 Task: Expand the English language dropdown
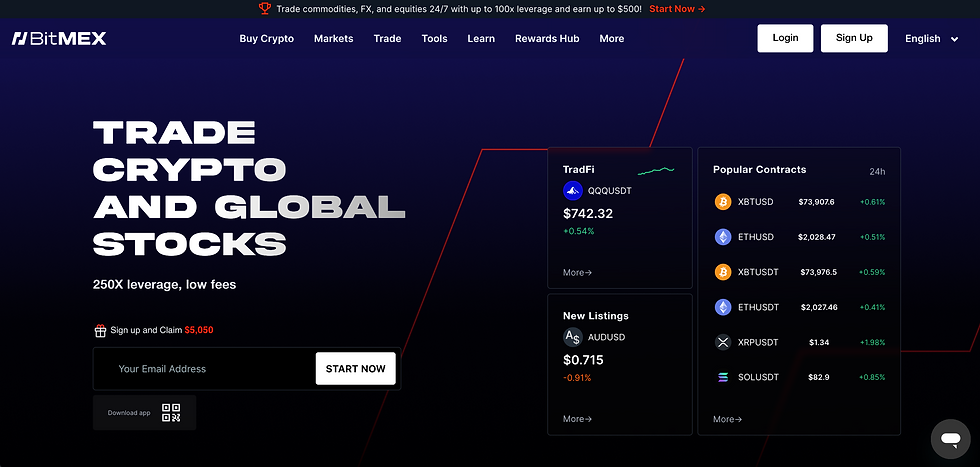click(931, 39)
